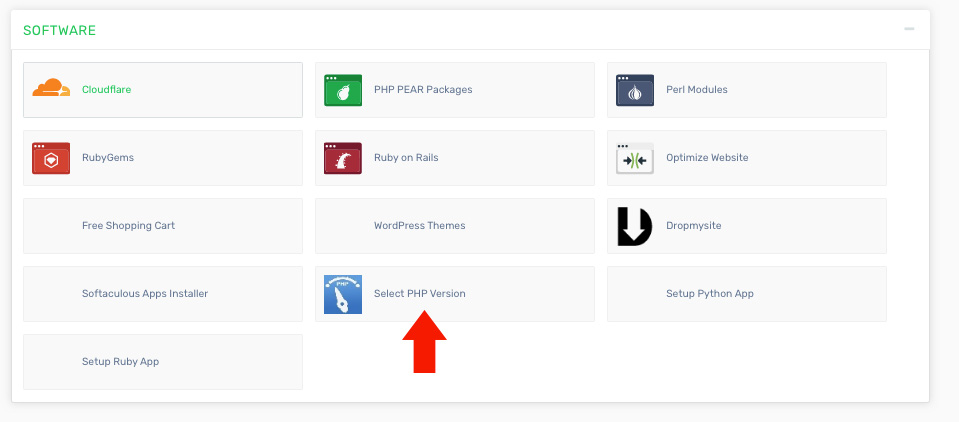Click the Perl Modules onion icon
This screenshot has width=959, height=422.
click(635, 89)
